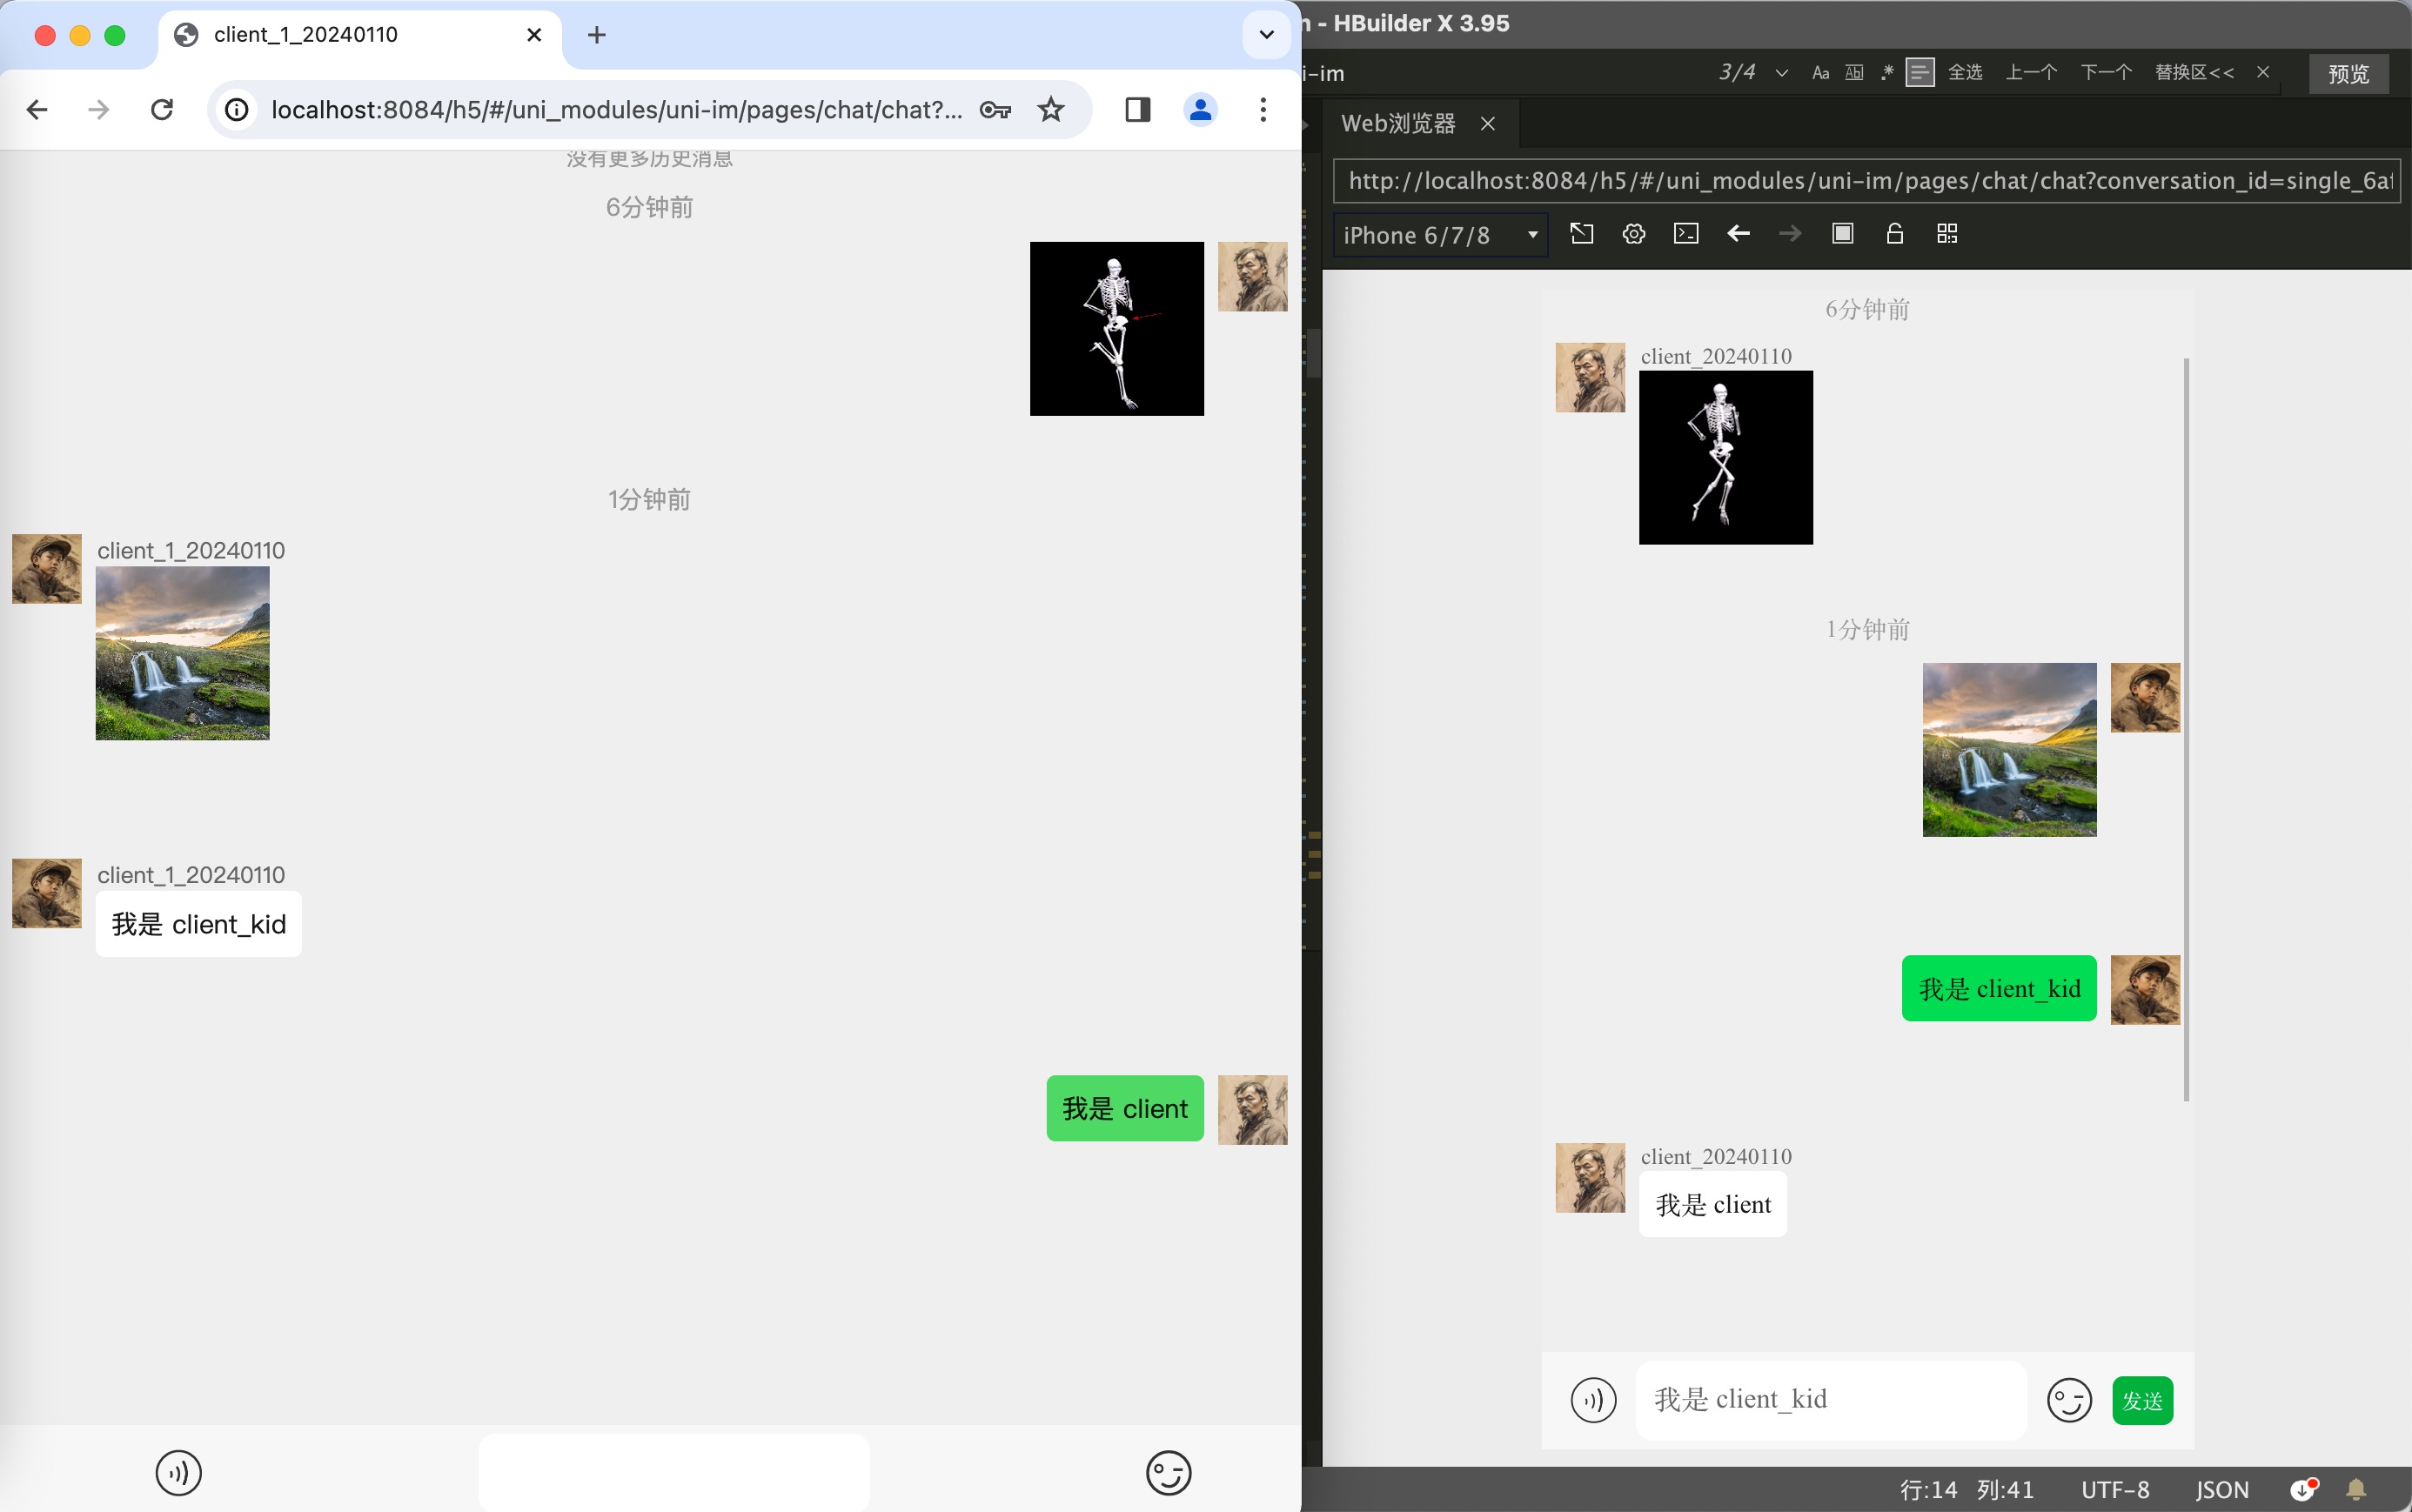Click the empty message input in Chrome chat

[x=674, y=1472]
